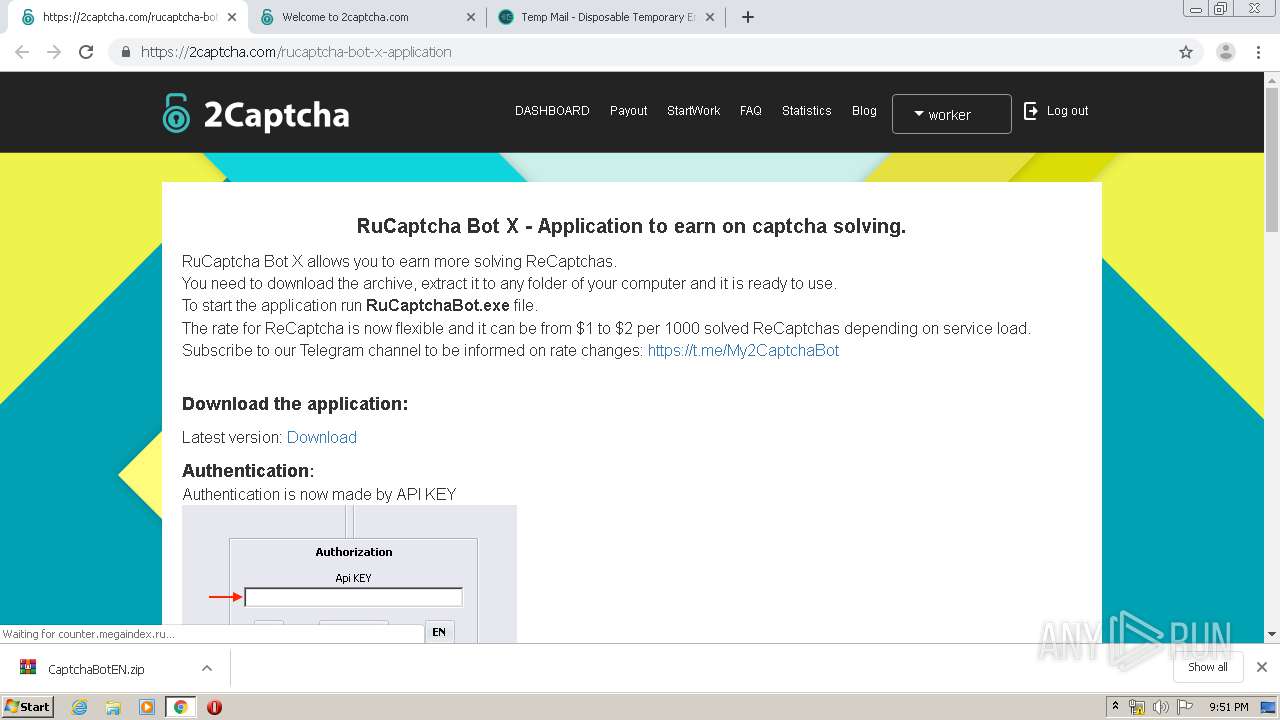1280x720 pixels.
Task: Reload the page with the refresh icon
Action: [86, 52]
